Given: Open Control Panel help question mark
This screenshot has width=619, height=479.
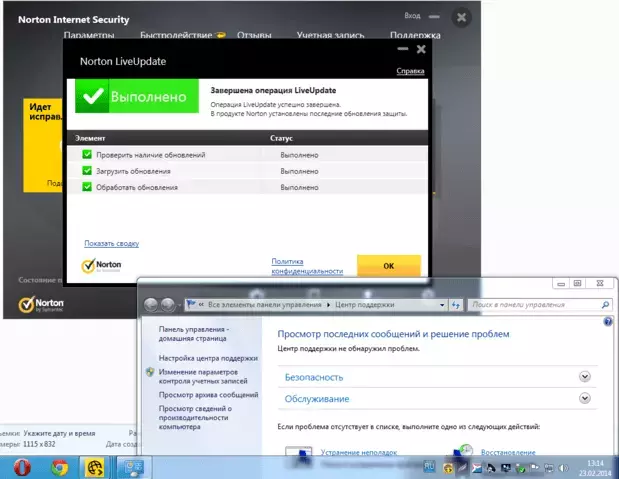Looking at the screenshot, I should click(608, 322).
